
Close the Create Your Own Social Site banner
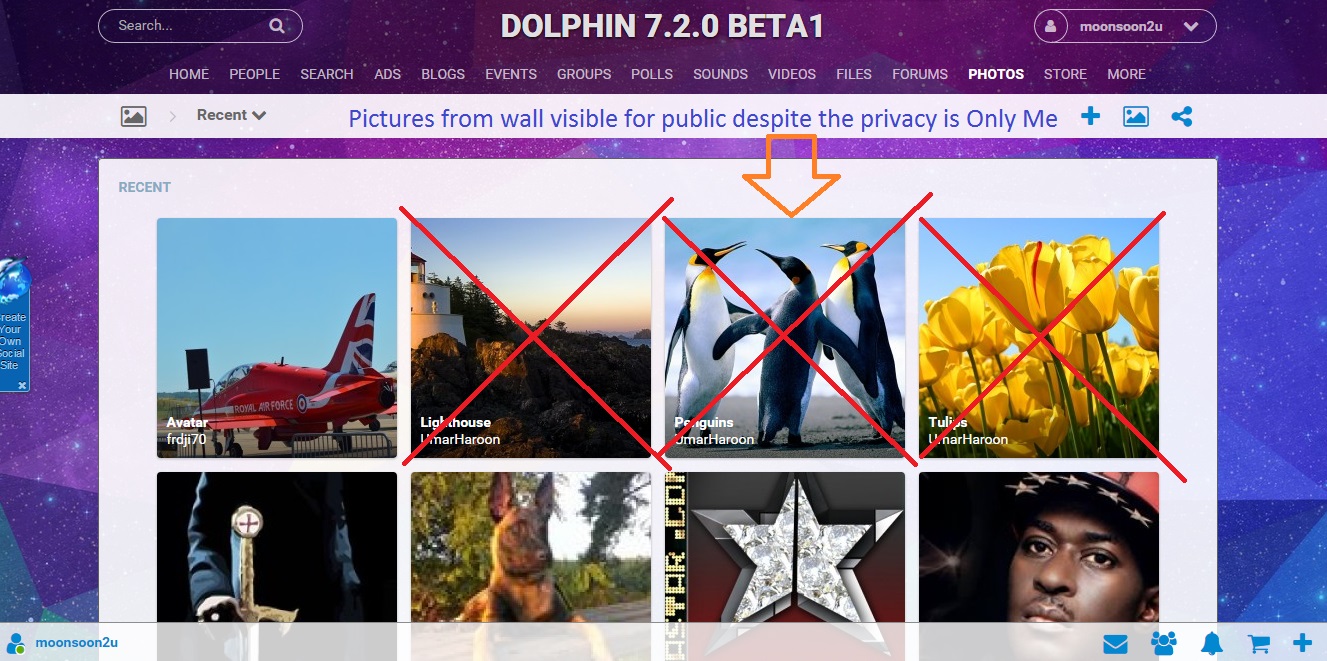pos(22,385)
